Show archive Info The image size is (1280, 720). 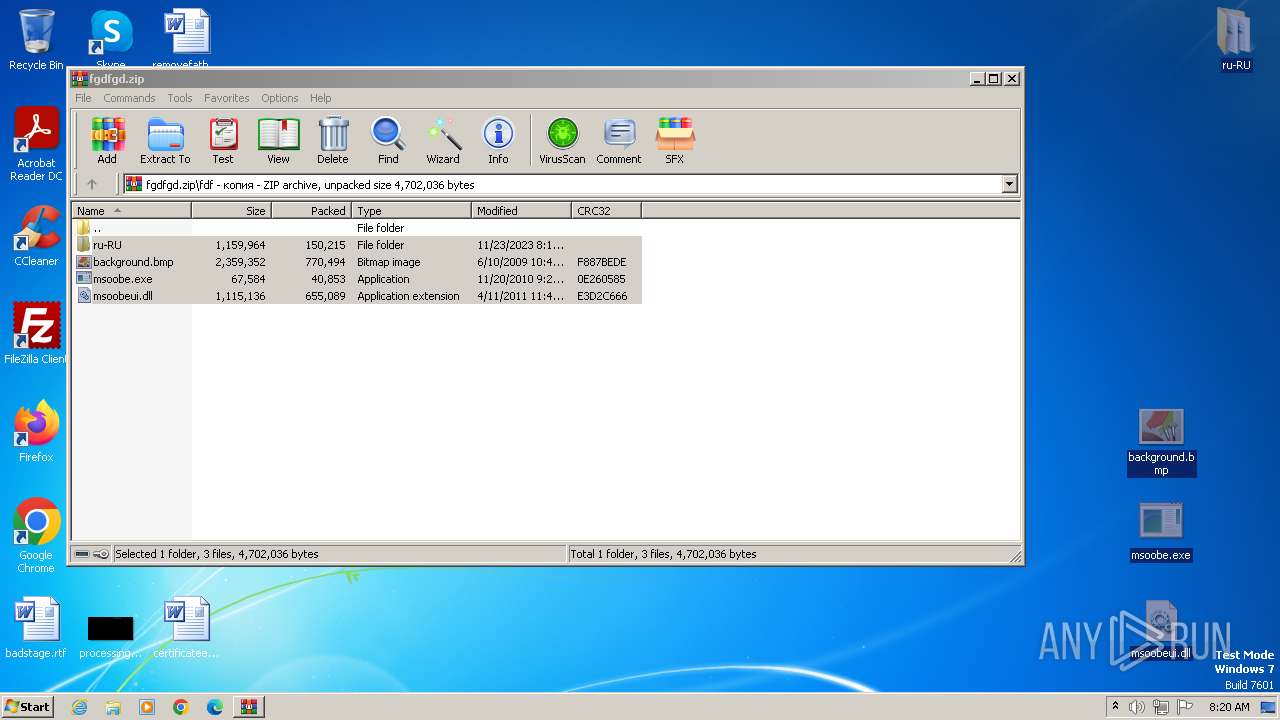click(x=498, y=140)
